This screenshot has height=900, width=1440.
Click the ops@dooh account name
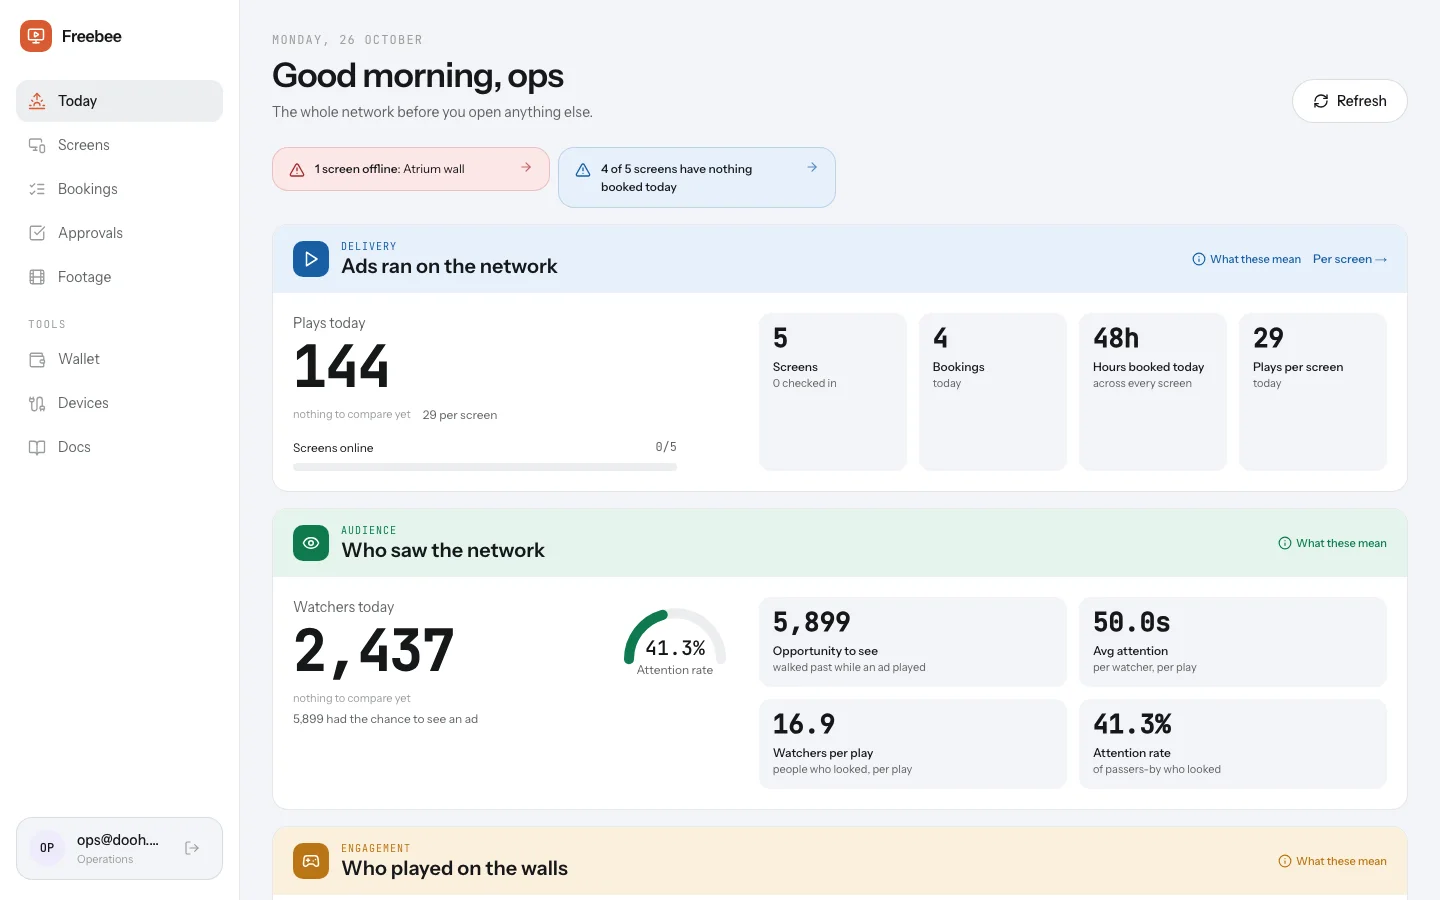118,840
